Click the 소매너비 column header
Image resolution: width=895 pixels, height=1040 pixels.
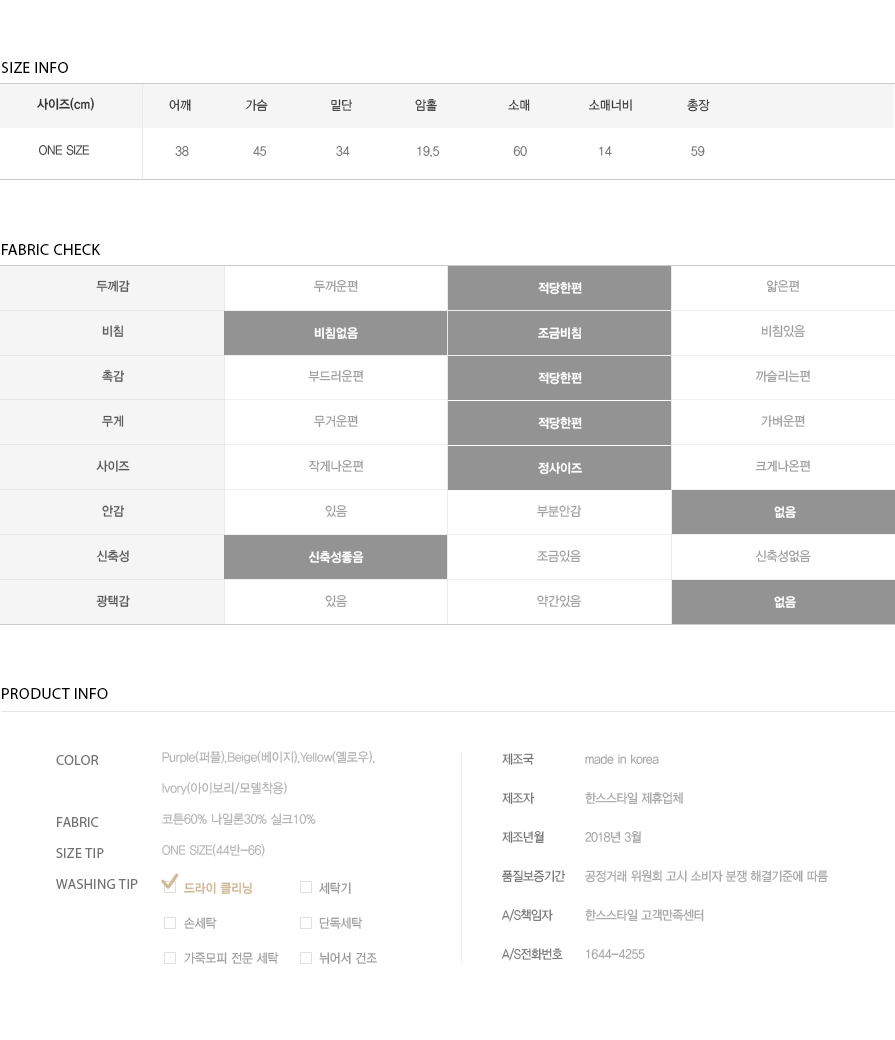610,105
